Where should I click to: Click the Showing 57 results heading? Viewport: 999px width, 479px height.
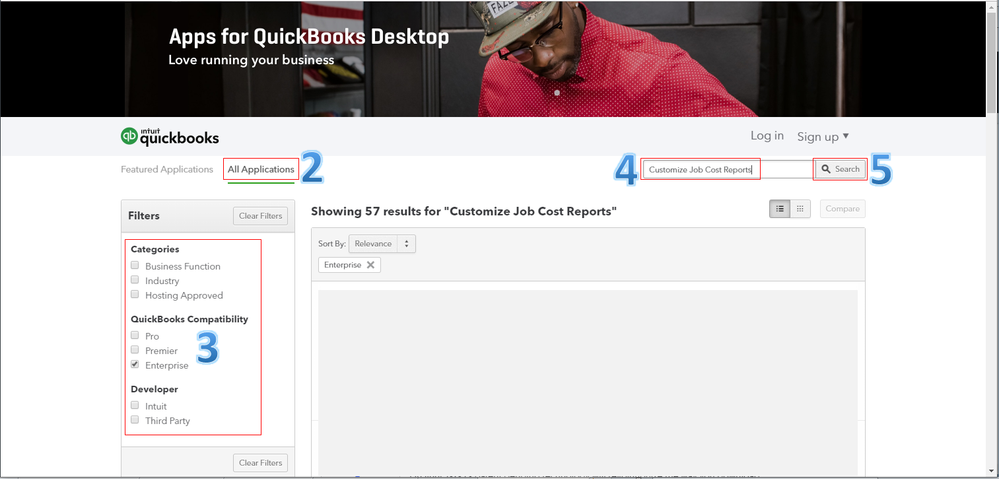coord(464,211)
